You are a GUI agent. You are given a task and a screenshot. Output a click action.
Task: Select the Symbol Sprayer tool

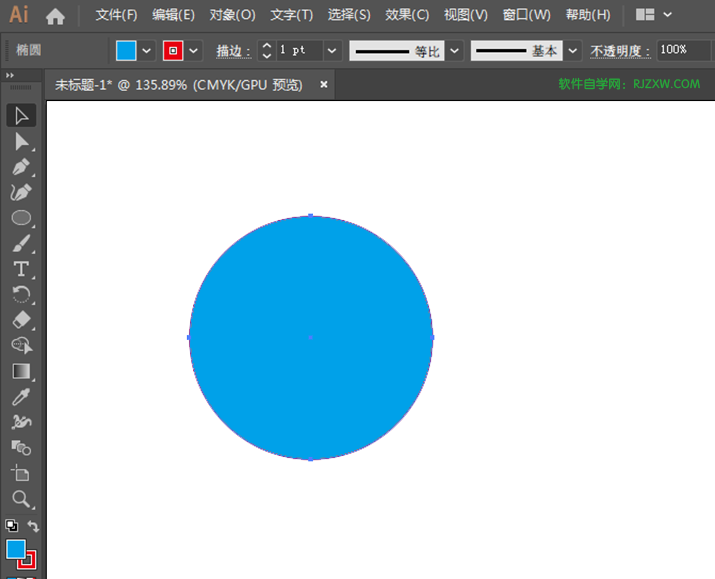[21, 422]
